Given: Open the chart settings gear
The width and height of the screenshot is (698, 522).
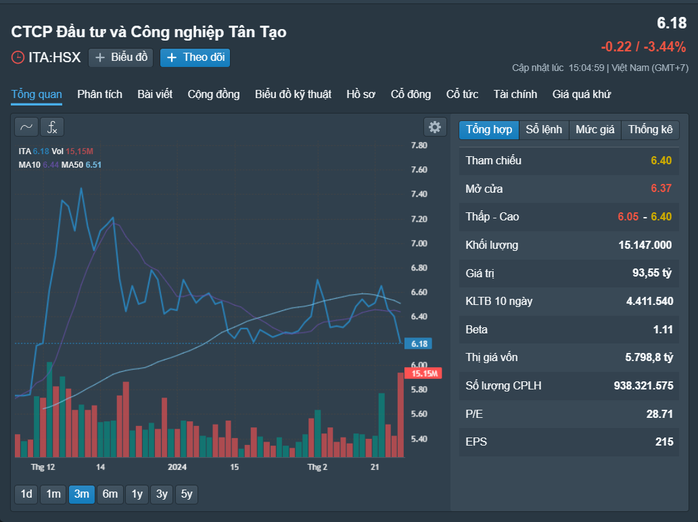Looking at the screenshot, I should point(434,127).
